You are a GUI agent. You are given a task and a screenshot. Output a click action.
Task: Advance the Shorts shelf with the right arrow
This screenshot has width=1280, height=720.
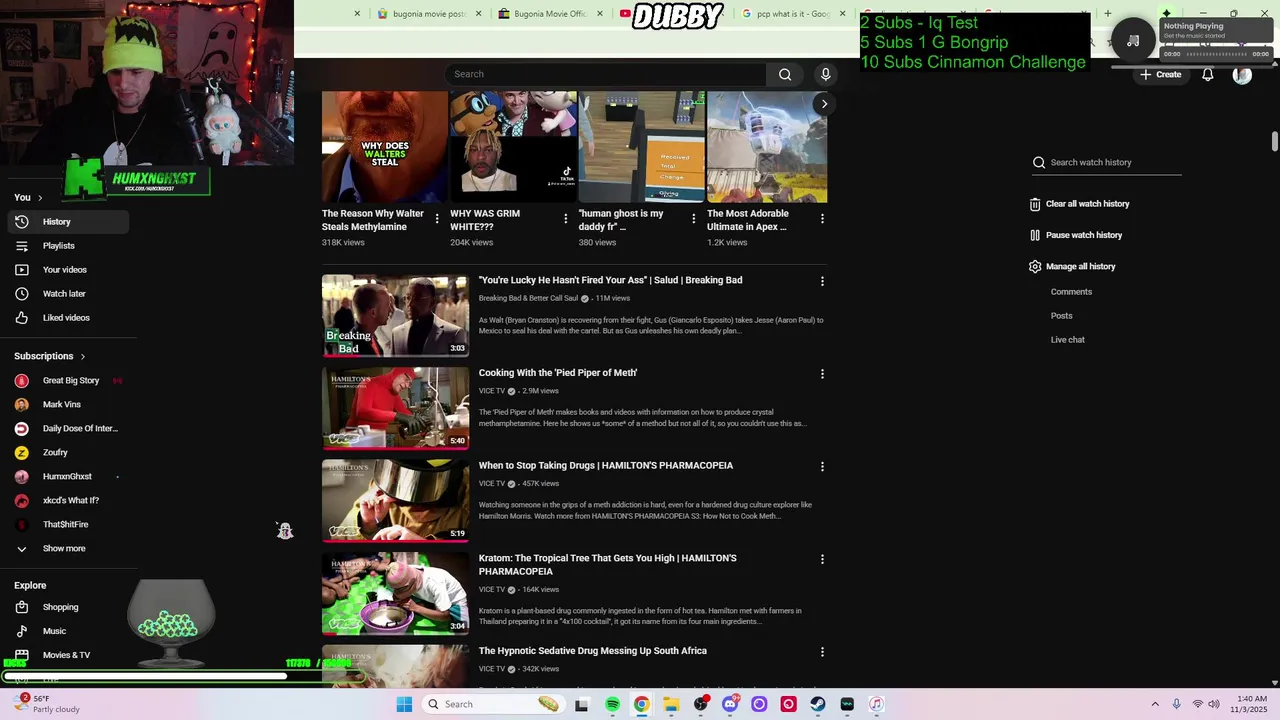824,104
